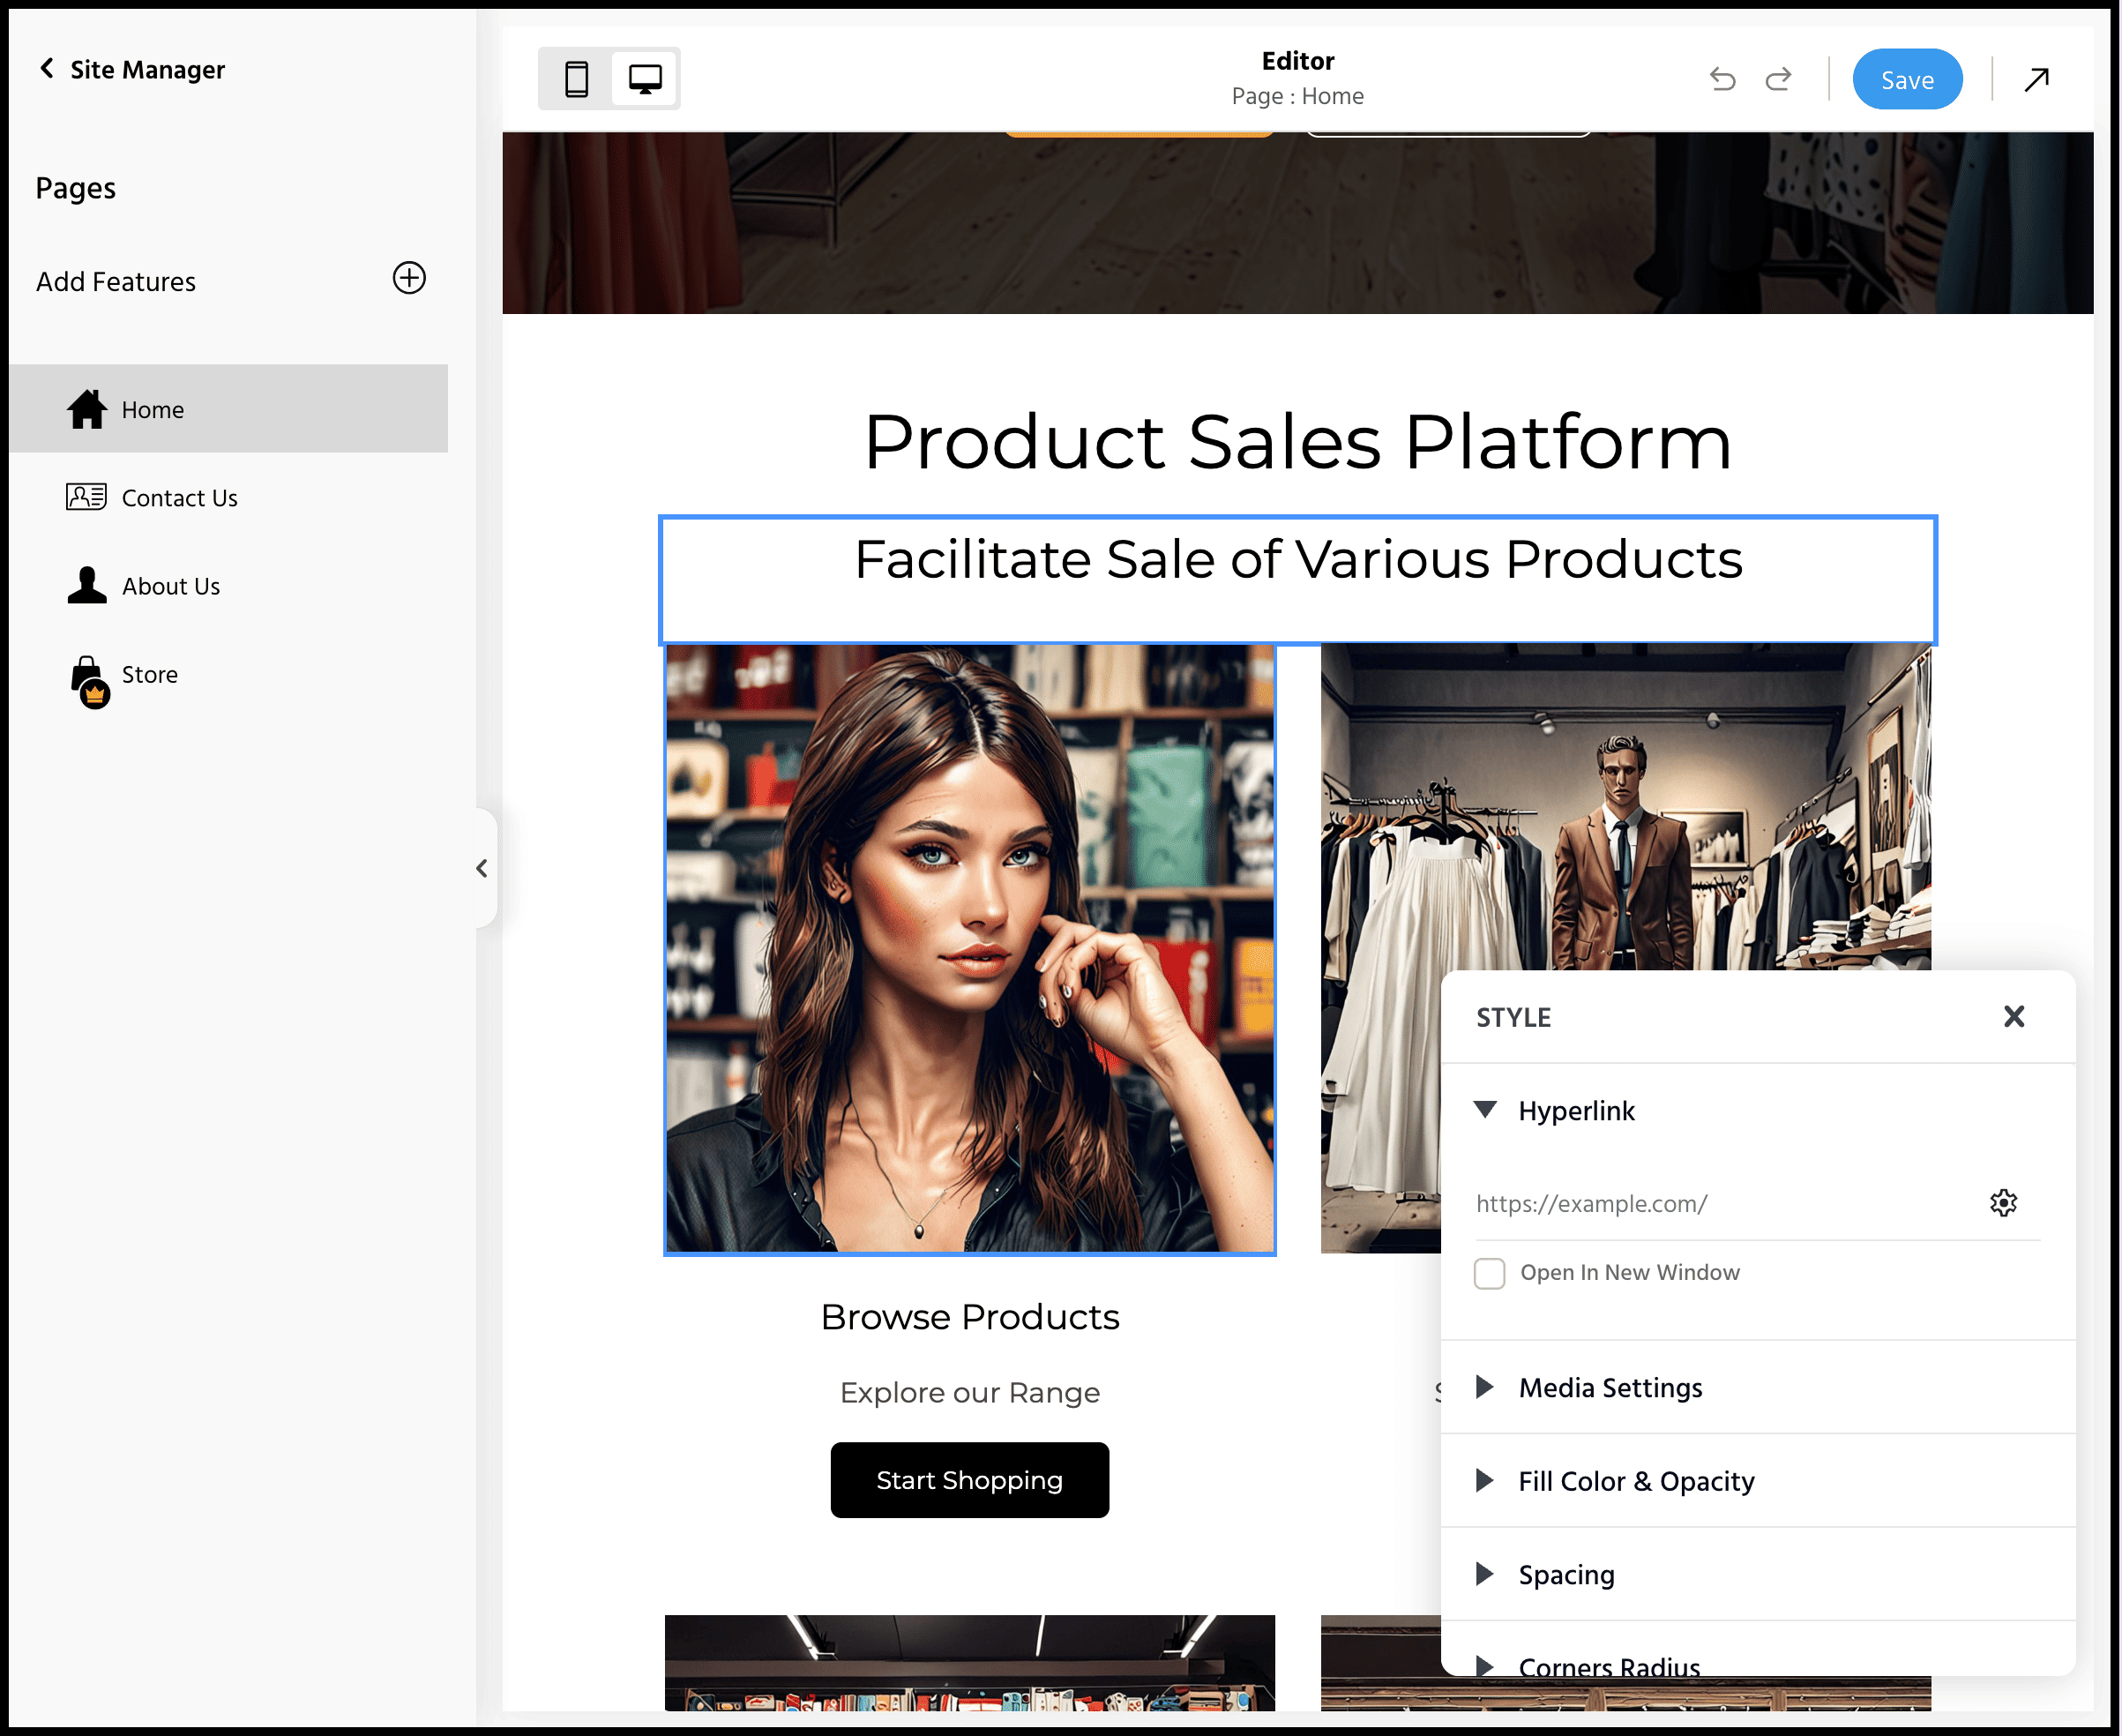This screenshot has width=2122, height=1736.
Task: Click the Start Shopping button
Action: tap(969, 1480)
